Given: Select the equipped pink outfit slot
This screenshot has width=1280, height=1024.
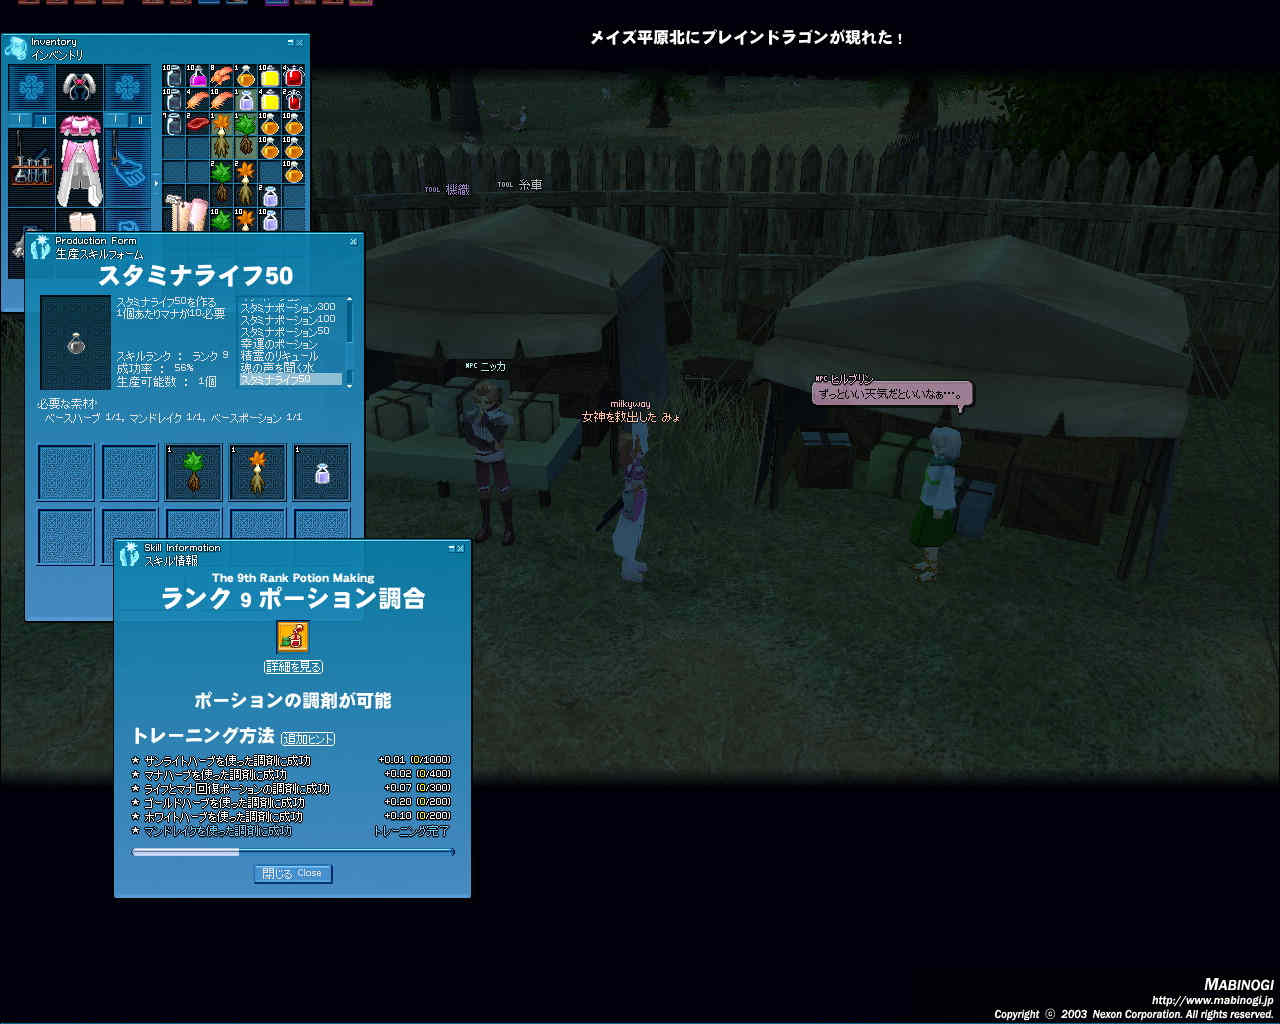Looking at the screenshot, I should [x=80, y=159].
